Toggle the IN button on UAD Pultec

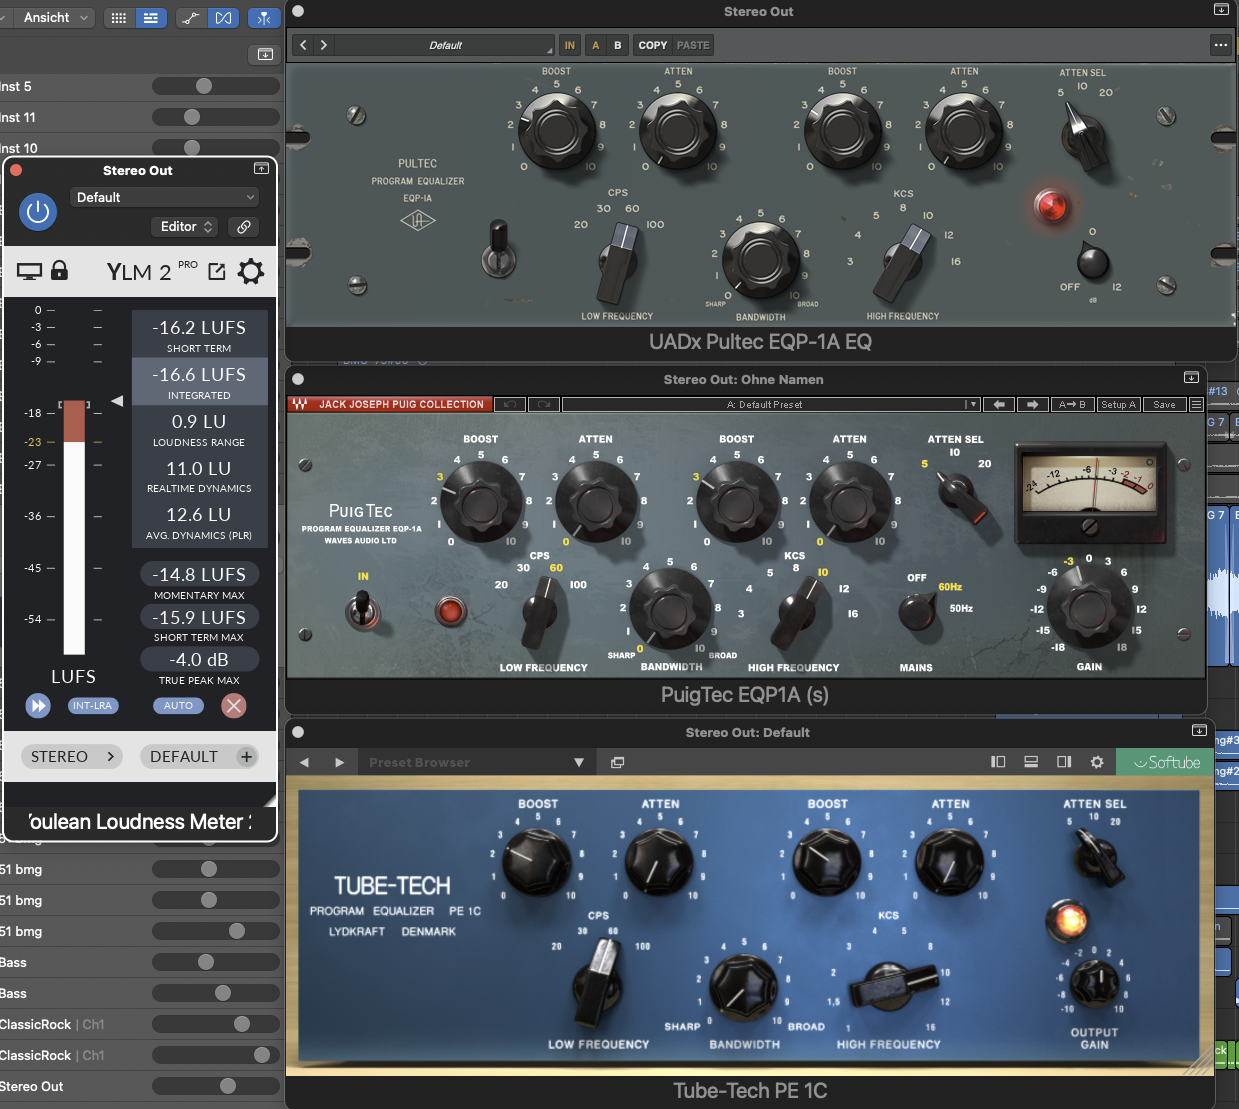[569, 45]
